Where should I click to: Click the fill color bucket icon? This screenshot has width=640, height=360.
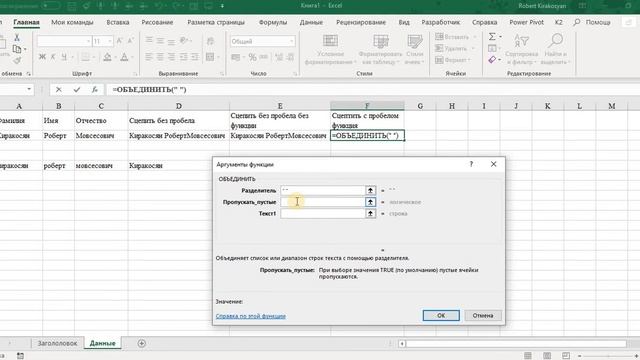[107, 57]
